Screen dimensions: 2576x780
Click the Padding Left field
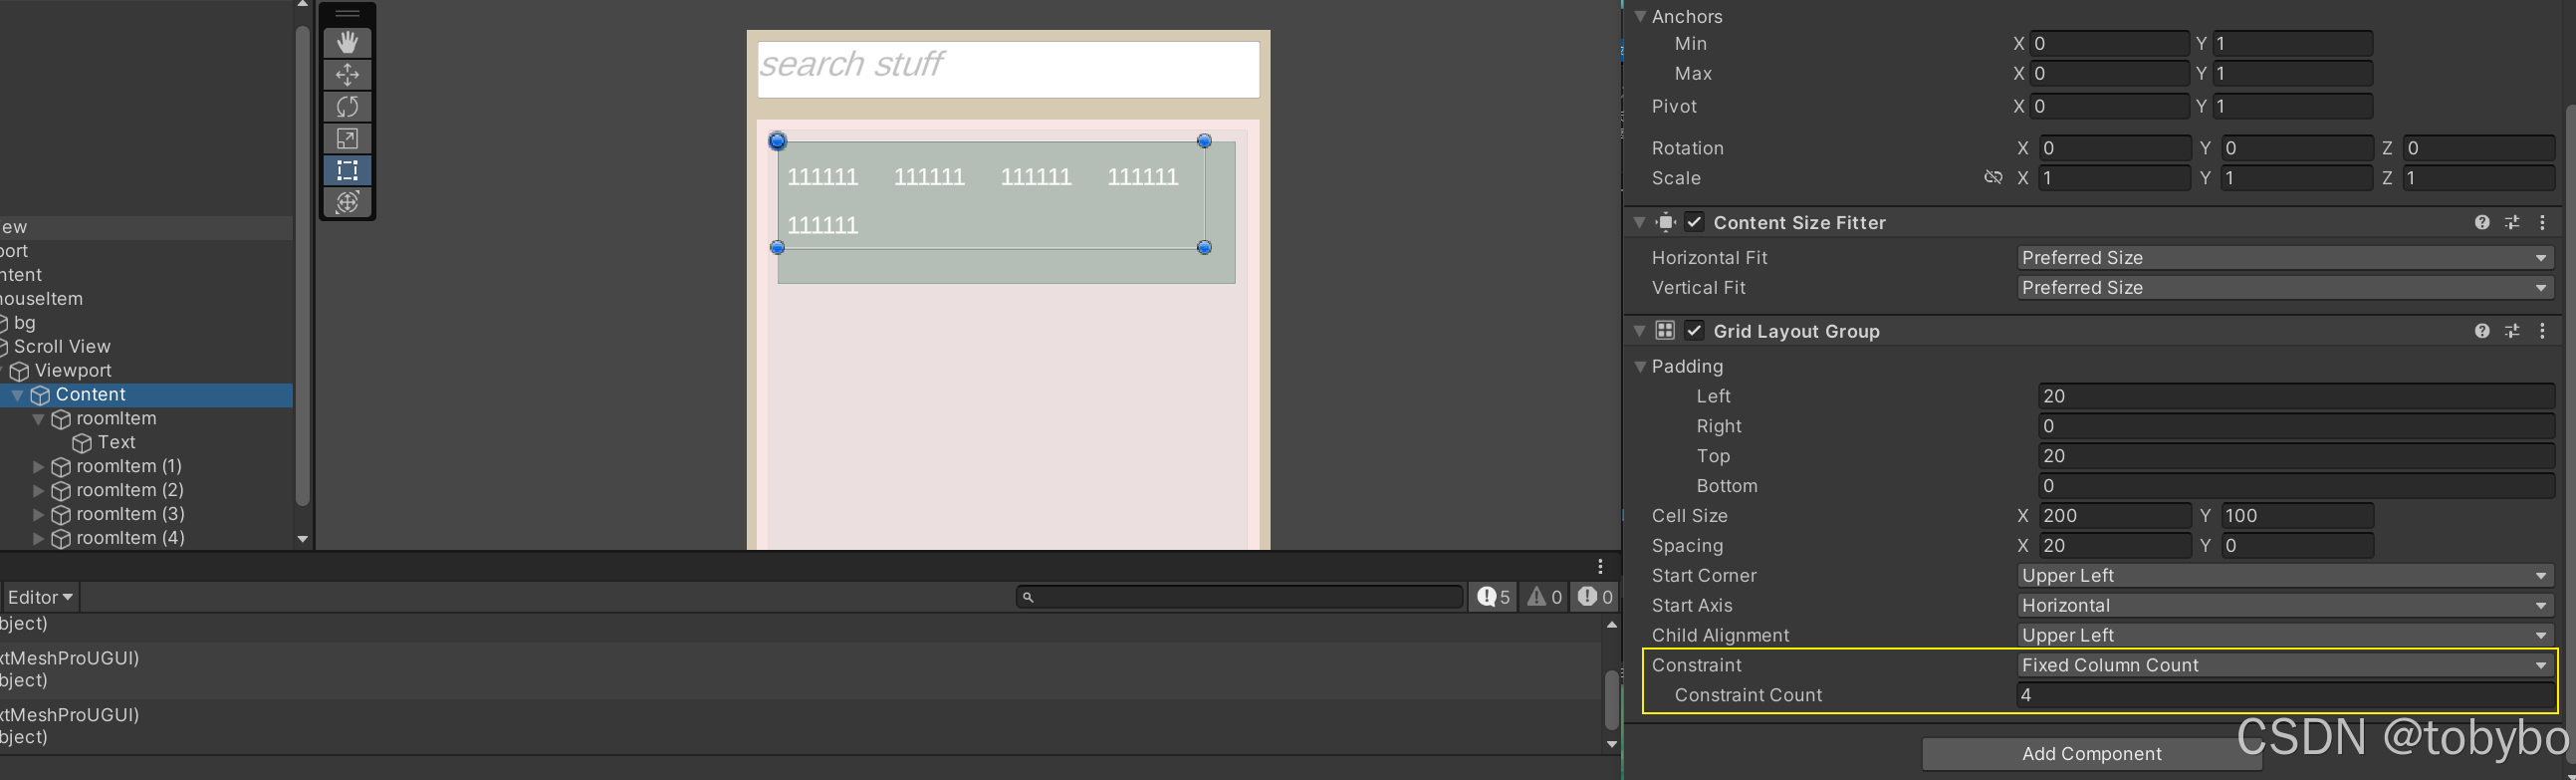(2296, 397)
